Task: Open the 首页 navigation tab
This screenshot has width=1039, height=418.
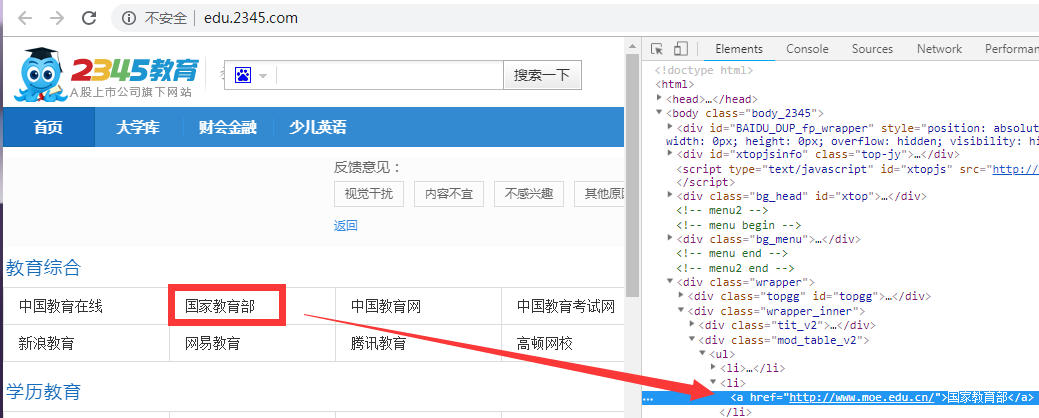Action: click(x=48, y=127)
